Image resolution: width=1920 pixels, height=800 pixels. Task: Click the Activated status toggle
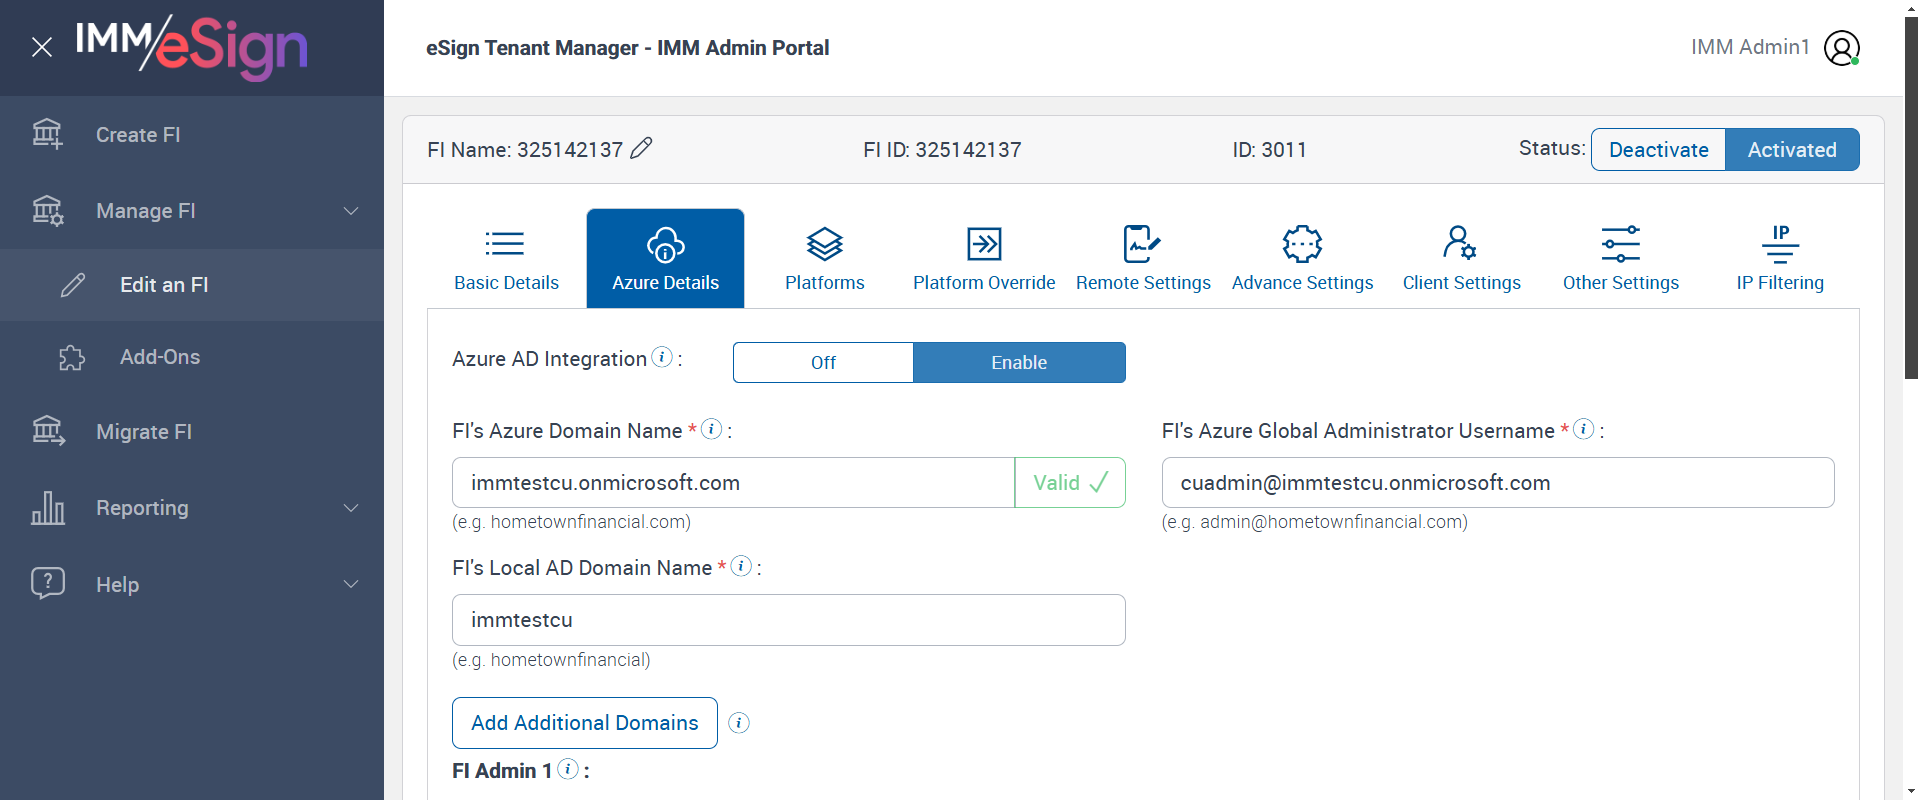(1792, 149)
